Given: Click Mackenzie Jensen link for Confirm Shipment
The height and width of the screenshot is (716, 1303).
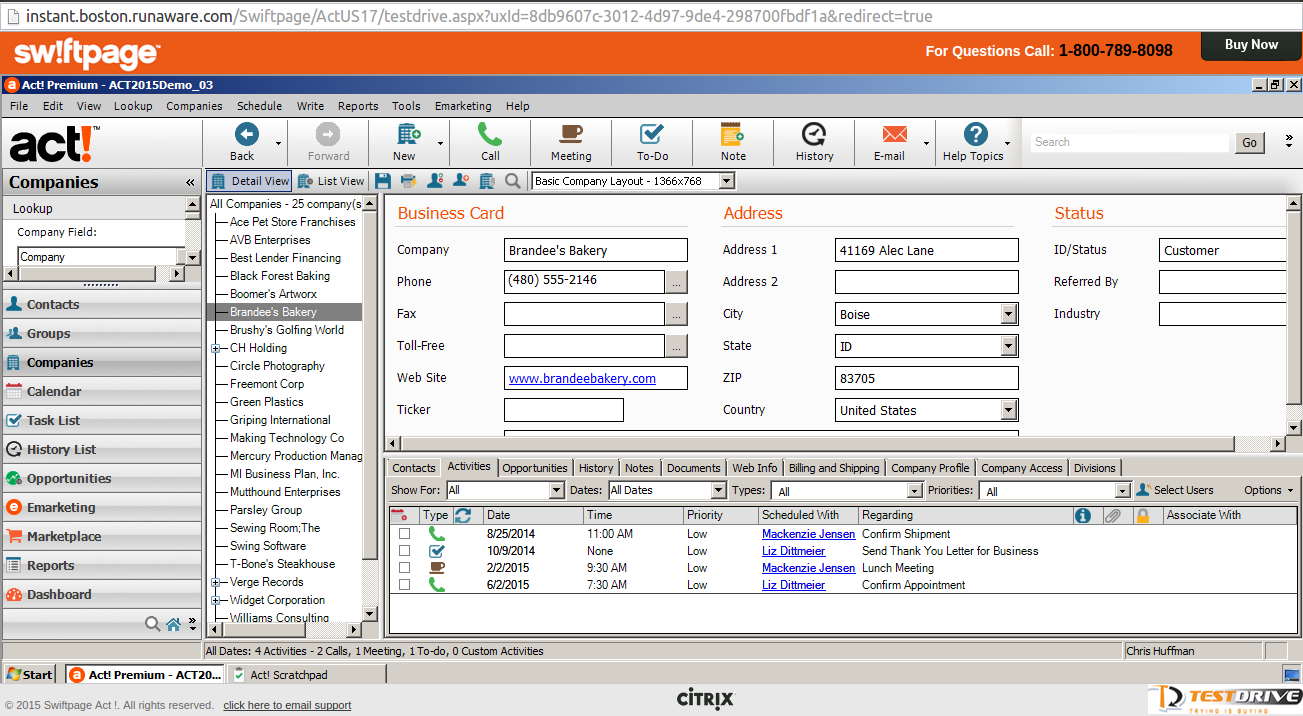Looking at the screenshot, I should tap(808, 534).
